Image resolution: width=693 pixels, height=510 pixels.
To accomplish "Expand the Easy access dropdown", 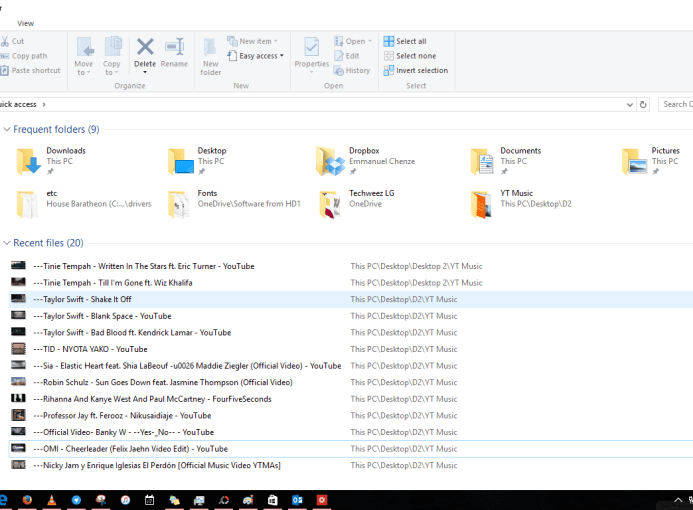I will (x=282, y=56).
